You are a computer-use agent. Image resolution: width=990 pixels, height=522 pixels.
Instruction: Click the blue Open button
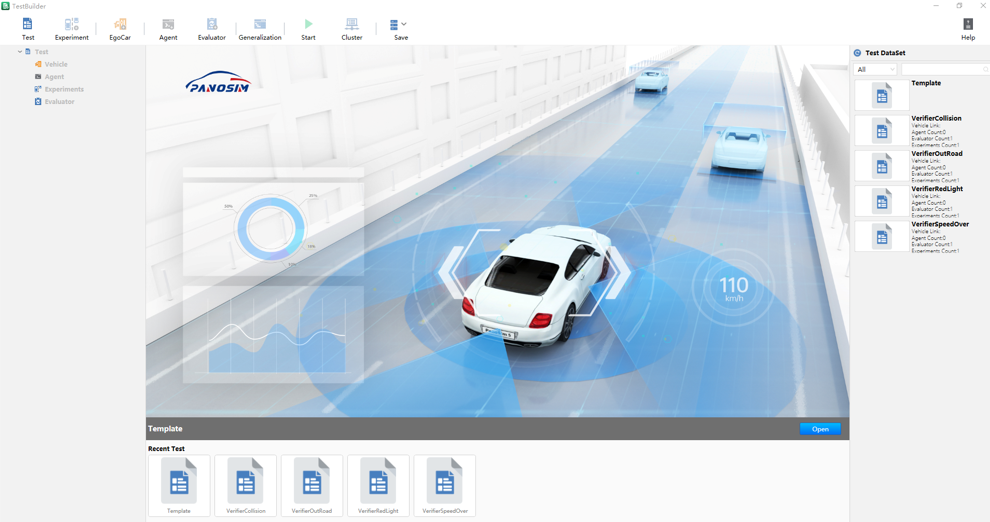(x=819, y=429)
